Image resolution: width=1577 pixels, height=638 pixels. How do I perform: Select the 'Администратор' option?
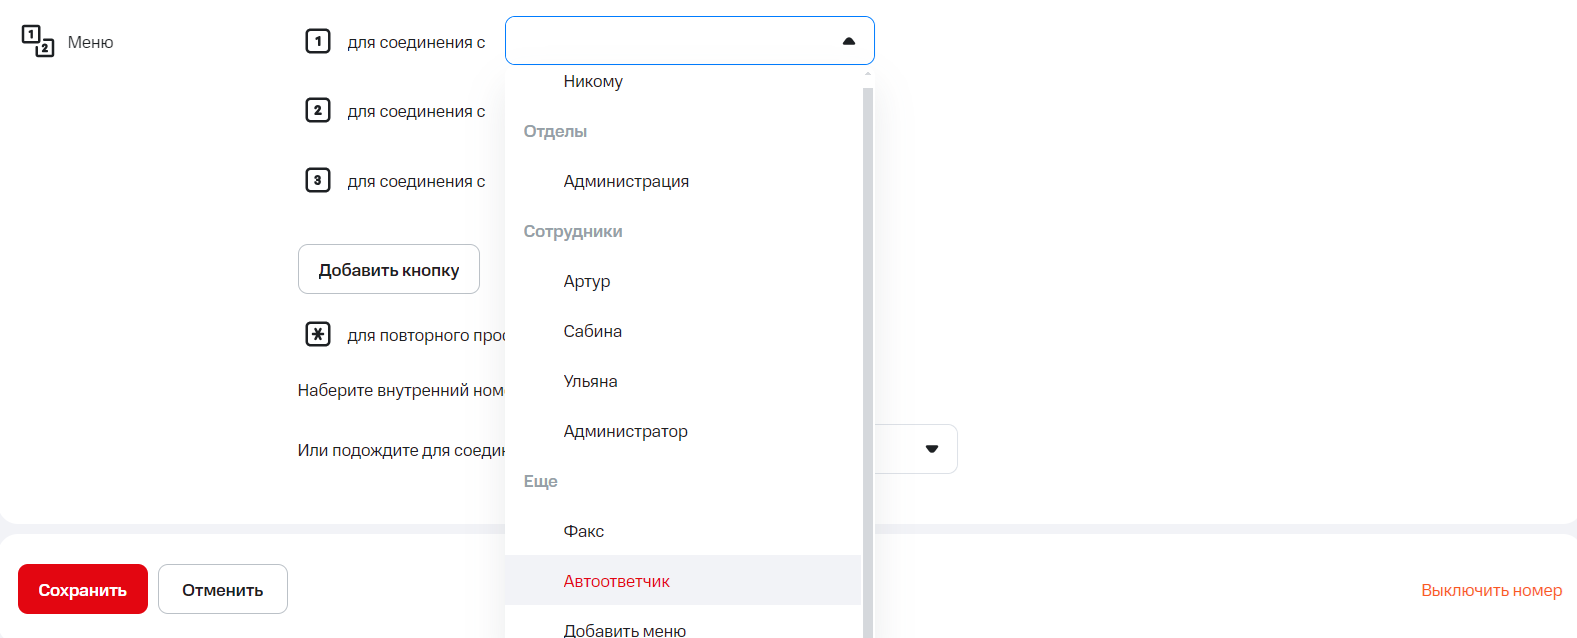(626, 431)
